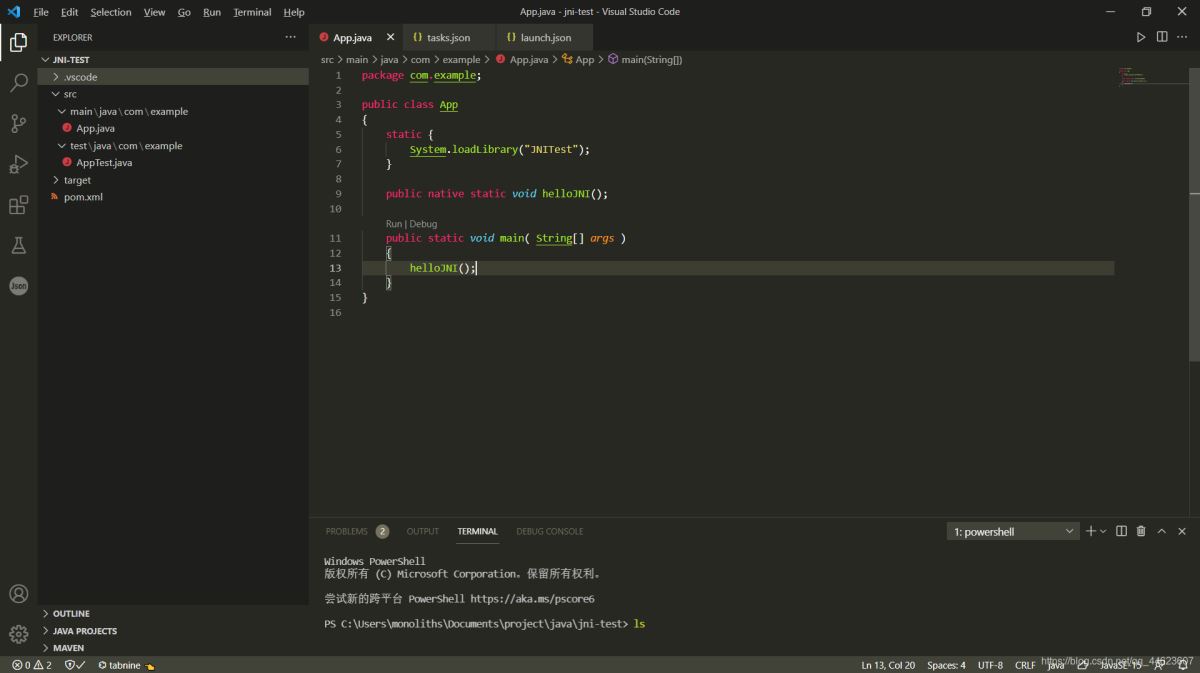1200x673 pixels.
Task: Click the shield checkmark status bar icon
Action: [x=75, y=665]
